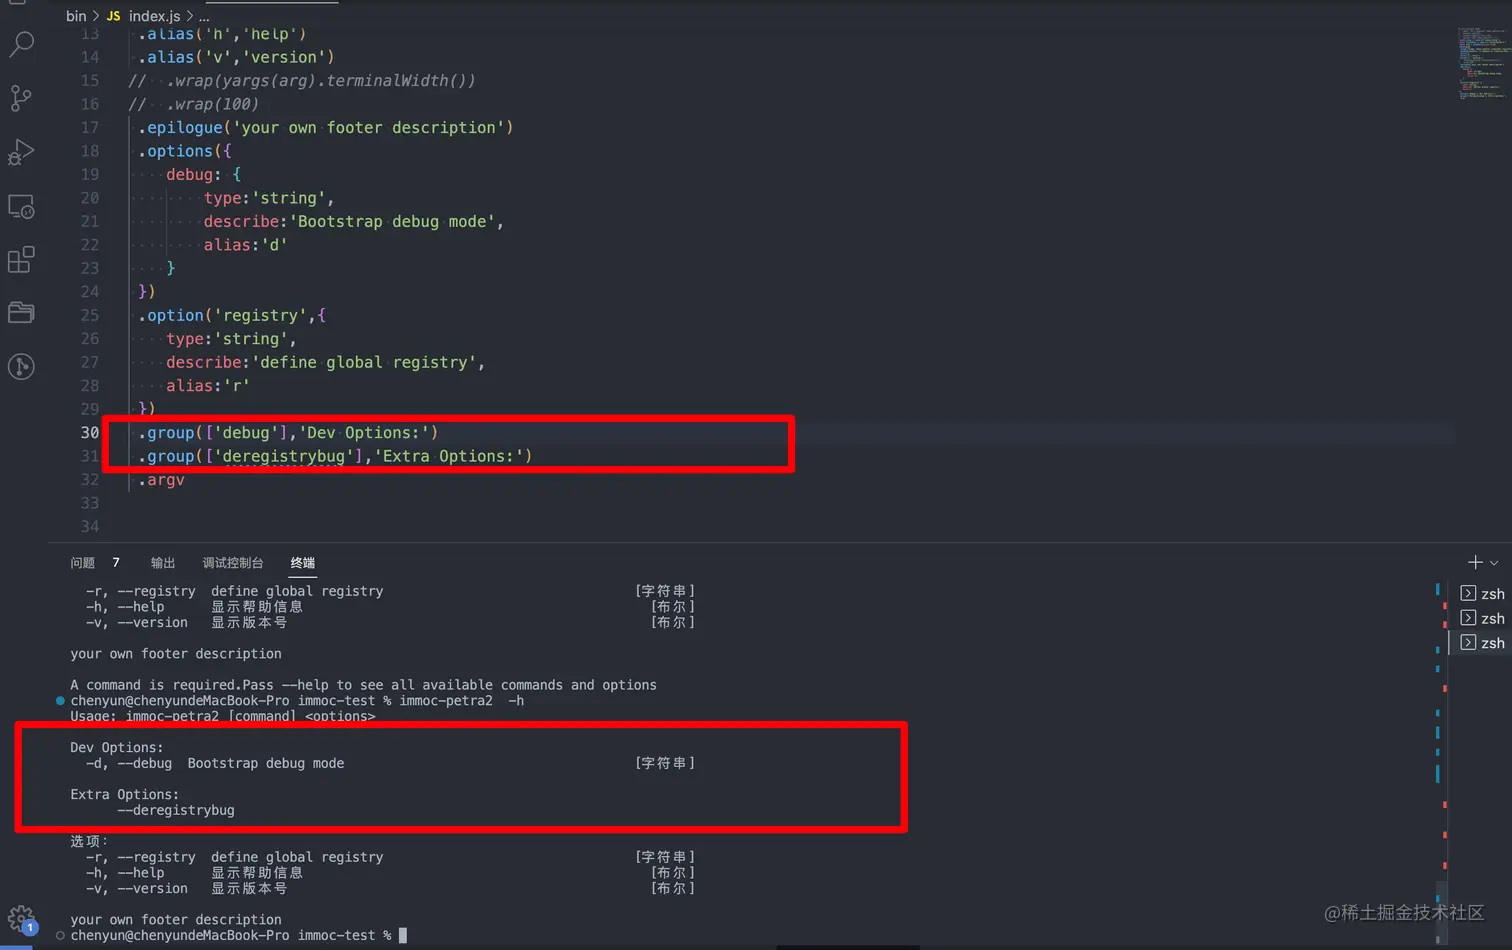Click the .alias('v','version') code line
Screen dimensions: 1512x950
236,57
